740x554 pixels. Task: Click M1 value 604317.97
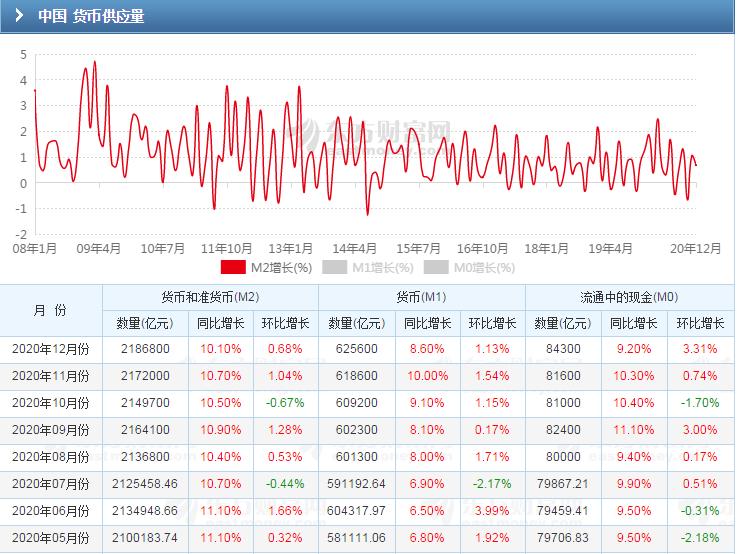pyautogui.click(x=357, y=511)
